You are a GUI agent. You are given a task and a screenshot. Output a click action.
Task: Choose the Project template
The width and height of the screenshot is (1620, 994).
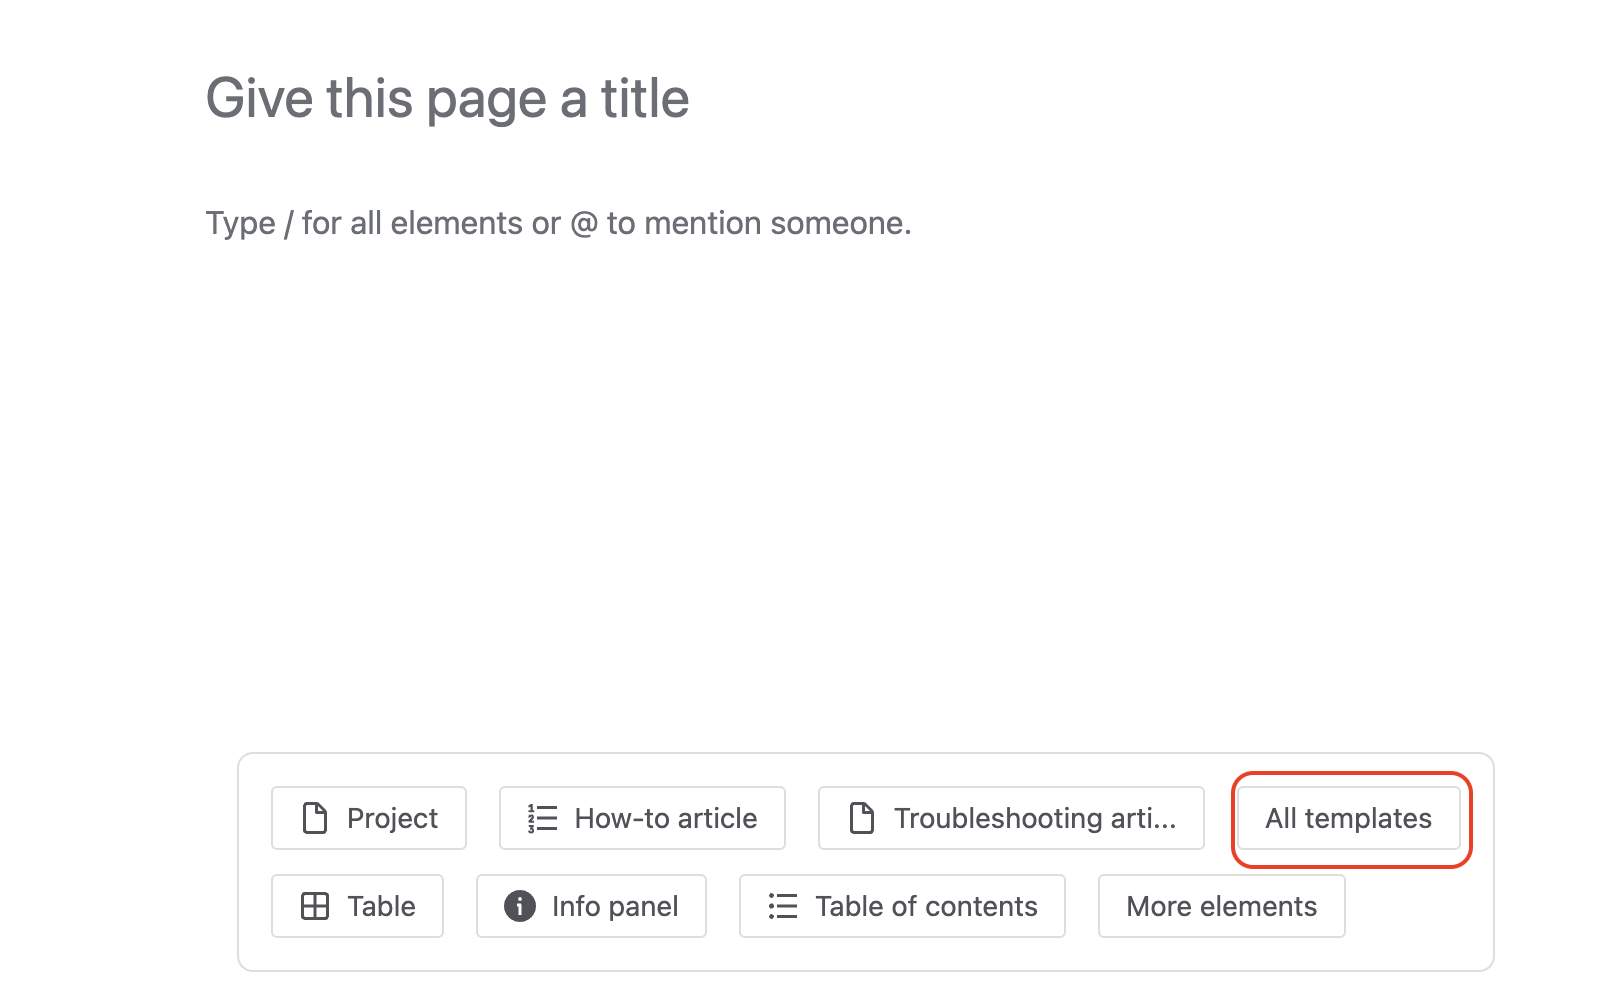(x=368, y=818)
